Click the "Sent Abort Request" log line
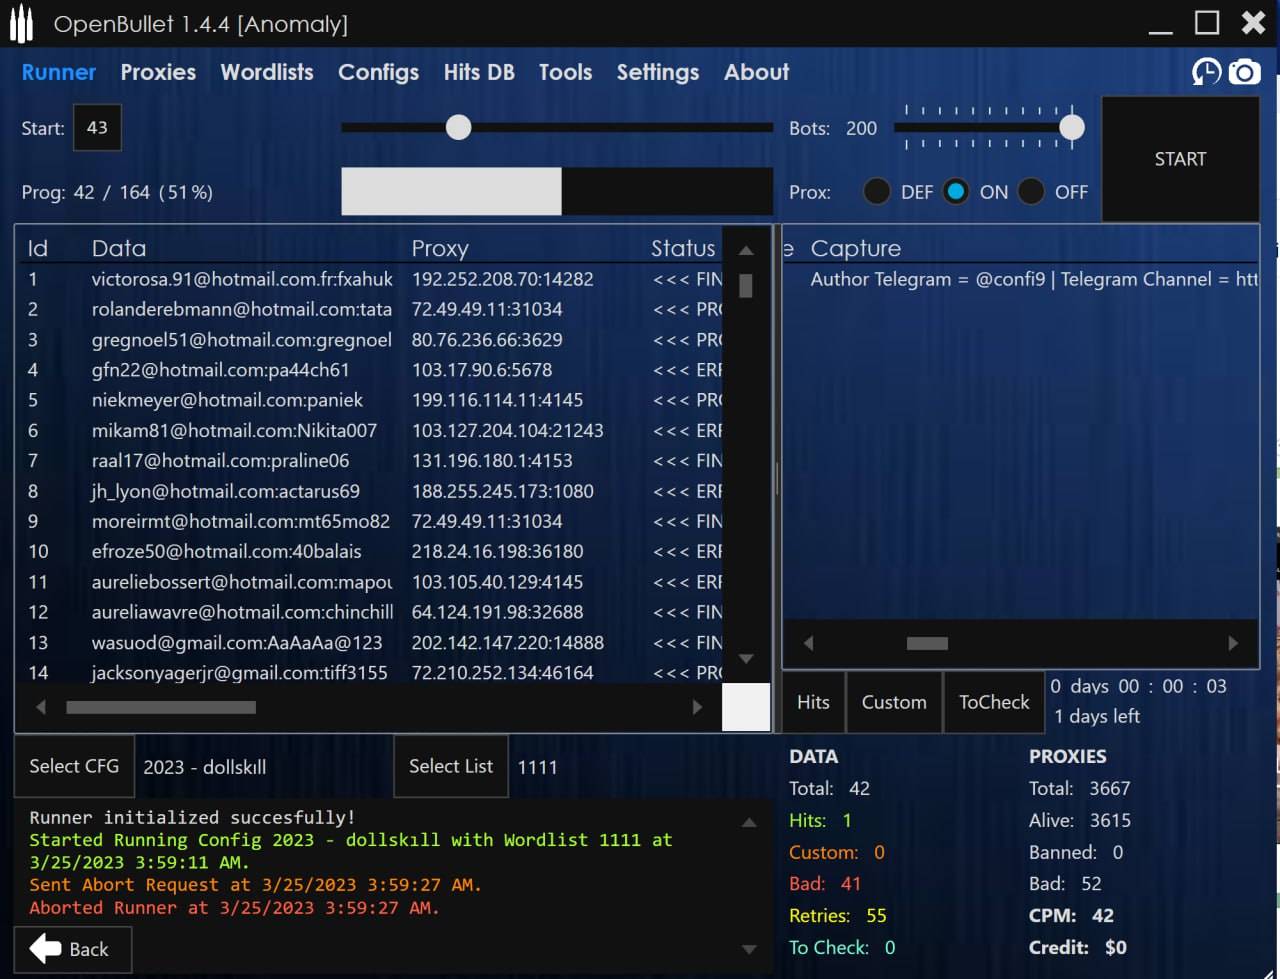Image resolution: width=1280 pixels, height=979 pixels. click(255, 884)
